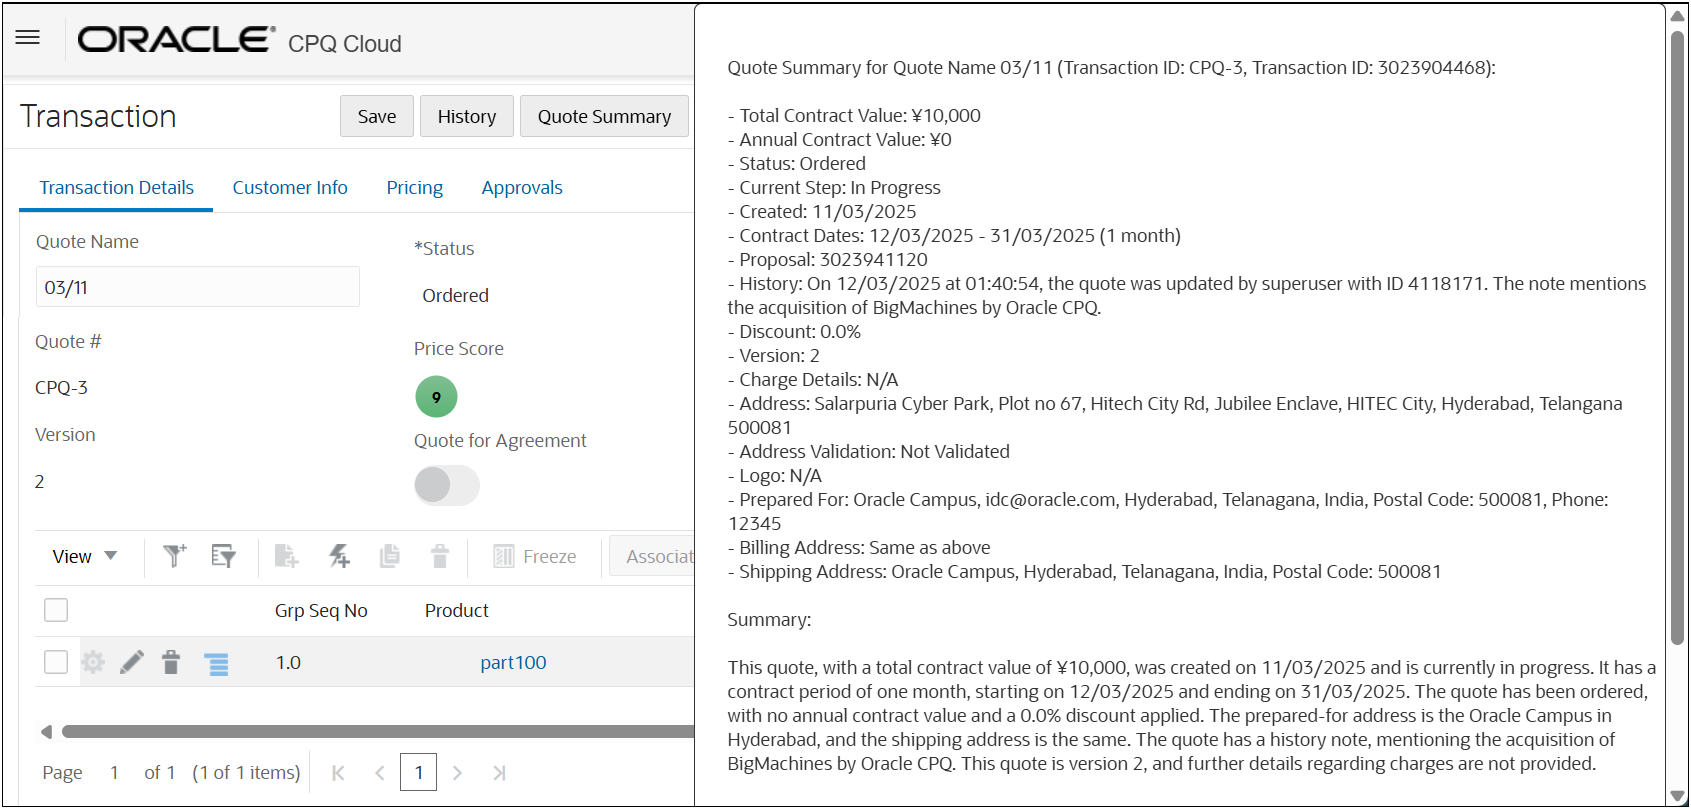This screenshot has height=809, width=1691.
Task: Add a new filter in the line item toolbar
Action: click(175, 556)
